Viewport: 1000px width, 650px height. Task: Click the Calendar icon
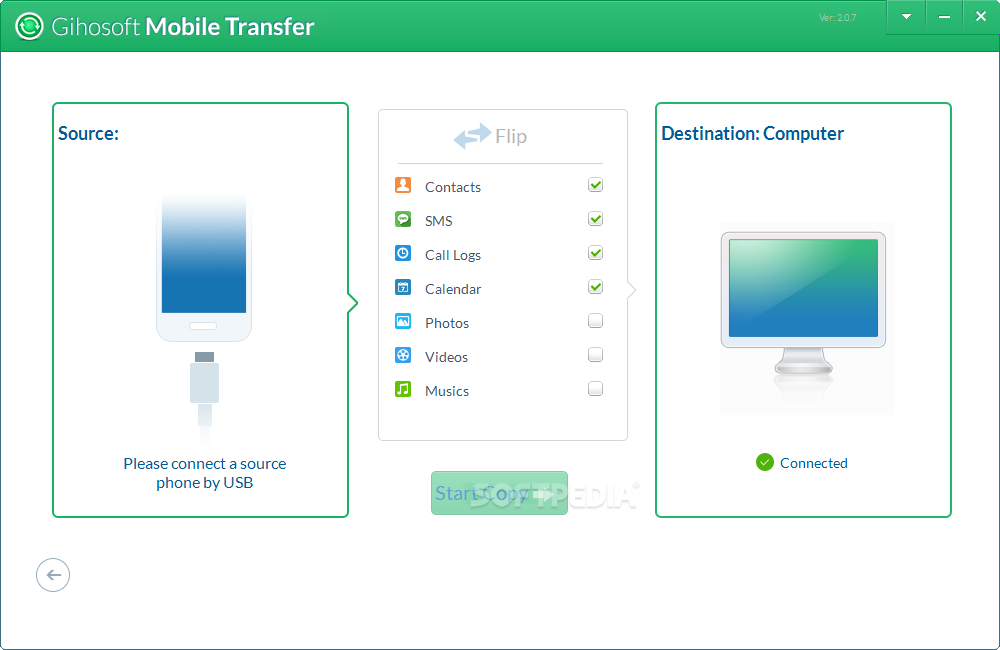[403, 288]
